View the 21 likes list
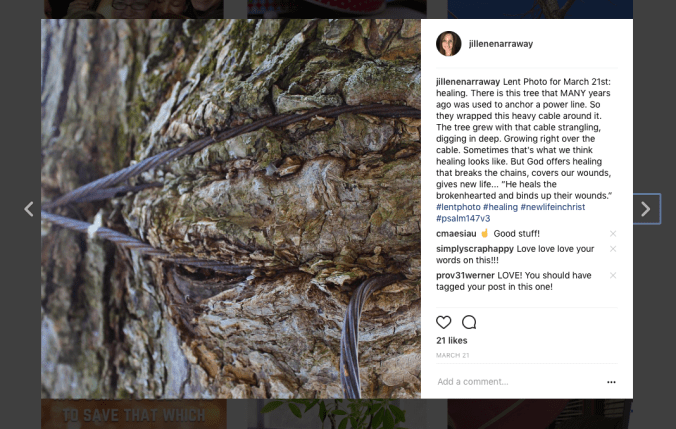Image resolution: width=676 pixels, height=429 pixels. (x=453, y=341)
